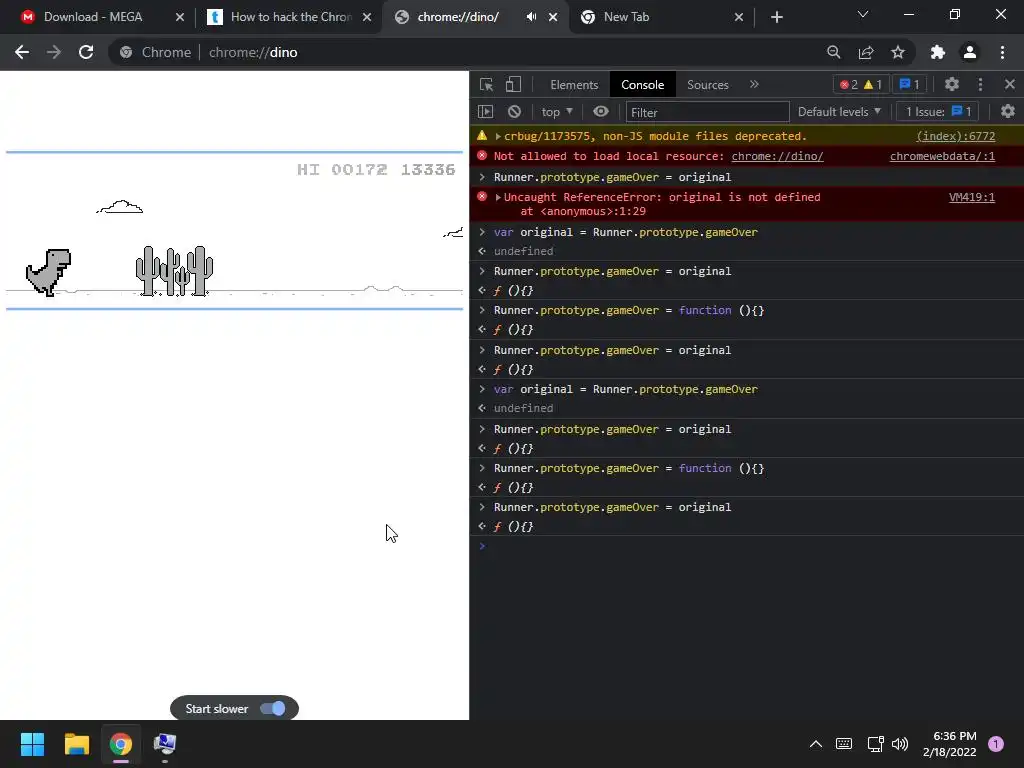The image size is (1024, 768).
Task: Open the notification badge in the taskbar
Action: pyautogui.click(x=996, y=744)
